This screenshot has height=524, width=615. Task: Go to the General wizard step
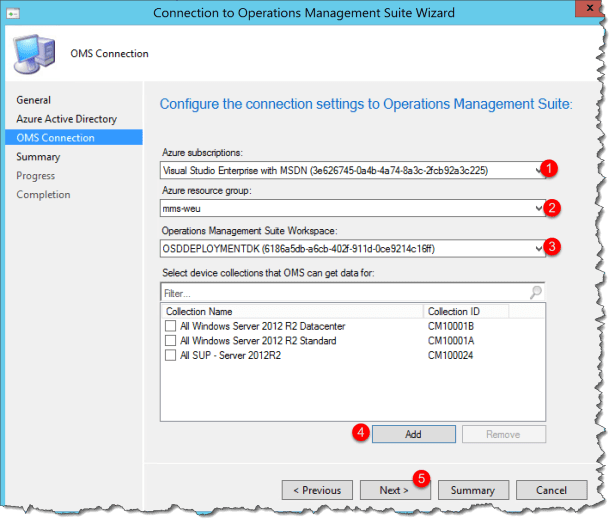[x=34, y=100]
